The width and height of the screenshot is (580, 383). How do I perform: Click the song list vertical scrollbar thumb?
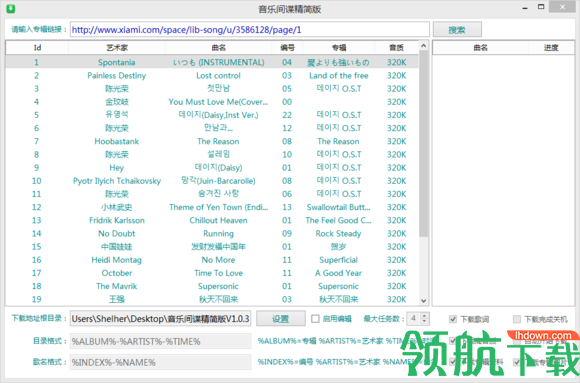point(424,144)
